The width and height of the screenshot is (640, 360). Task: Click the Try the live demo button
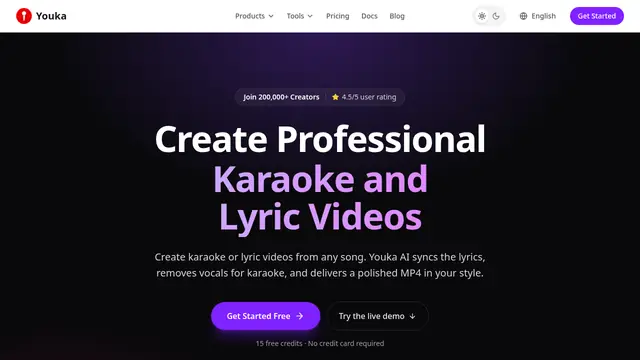(x=378, y=316)
